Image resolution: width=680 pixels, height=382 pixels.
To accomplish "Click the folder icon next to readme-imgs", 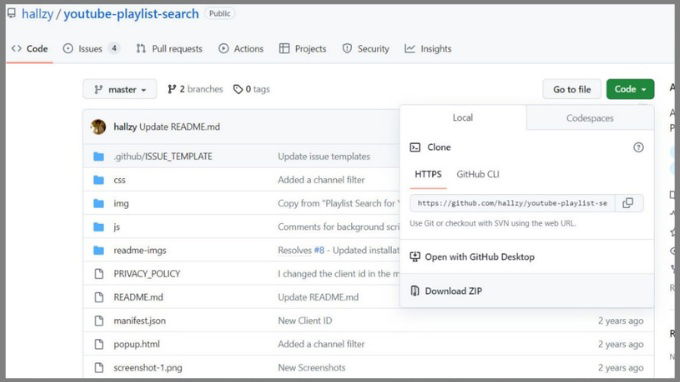I will [99, 250].
